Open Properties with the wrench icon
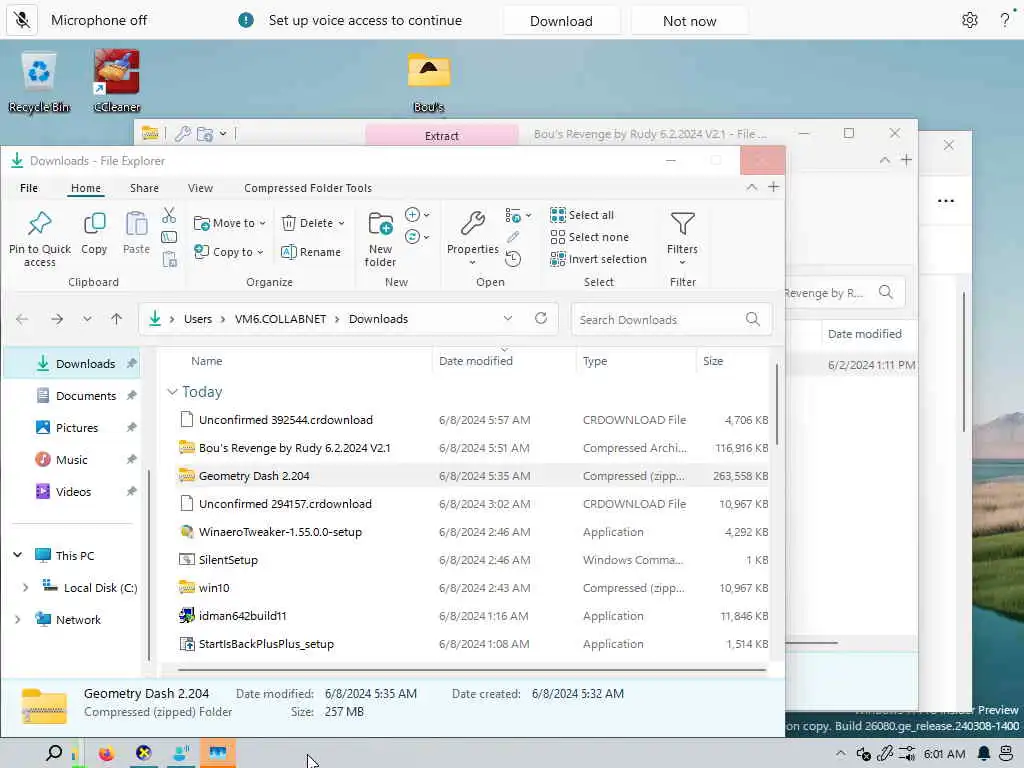This screenshot has height=768, width=1024. 473,223
